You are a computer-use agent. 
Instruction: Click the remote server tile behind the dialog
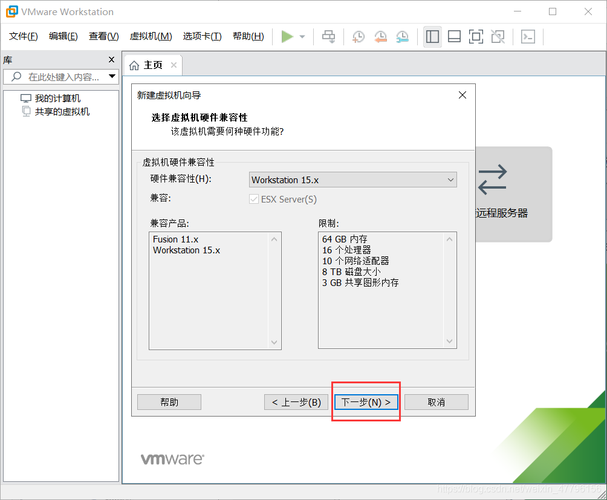(x=513, y=194)
